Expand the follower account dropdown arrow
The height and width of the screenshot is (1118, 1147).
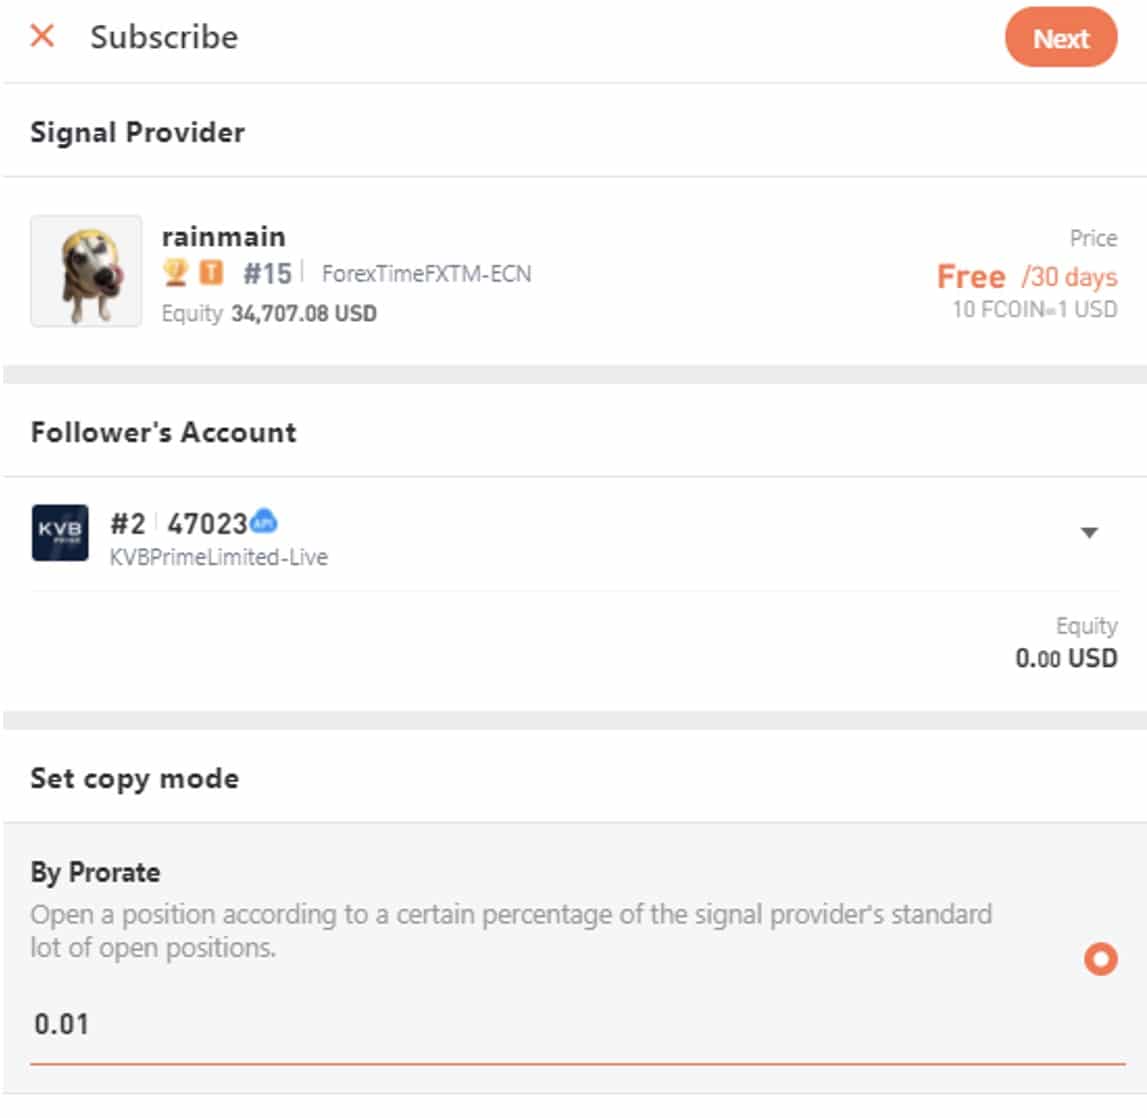(x=1090, y=533)
